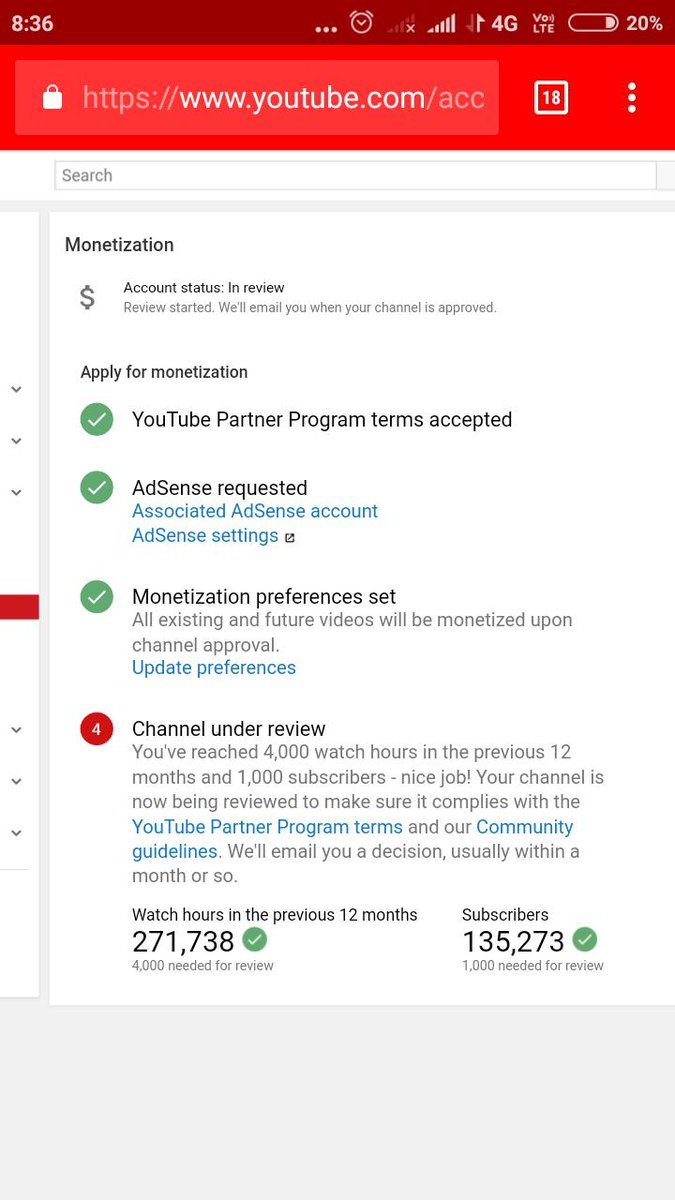Click green check beside Monetization preferences set
The image size is (675, 1200).
[97, 597]
